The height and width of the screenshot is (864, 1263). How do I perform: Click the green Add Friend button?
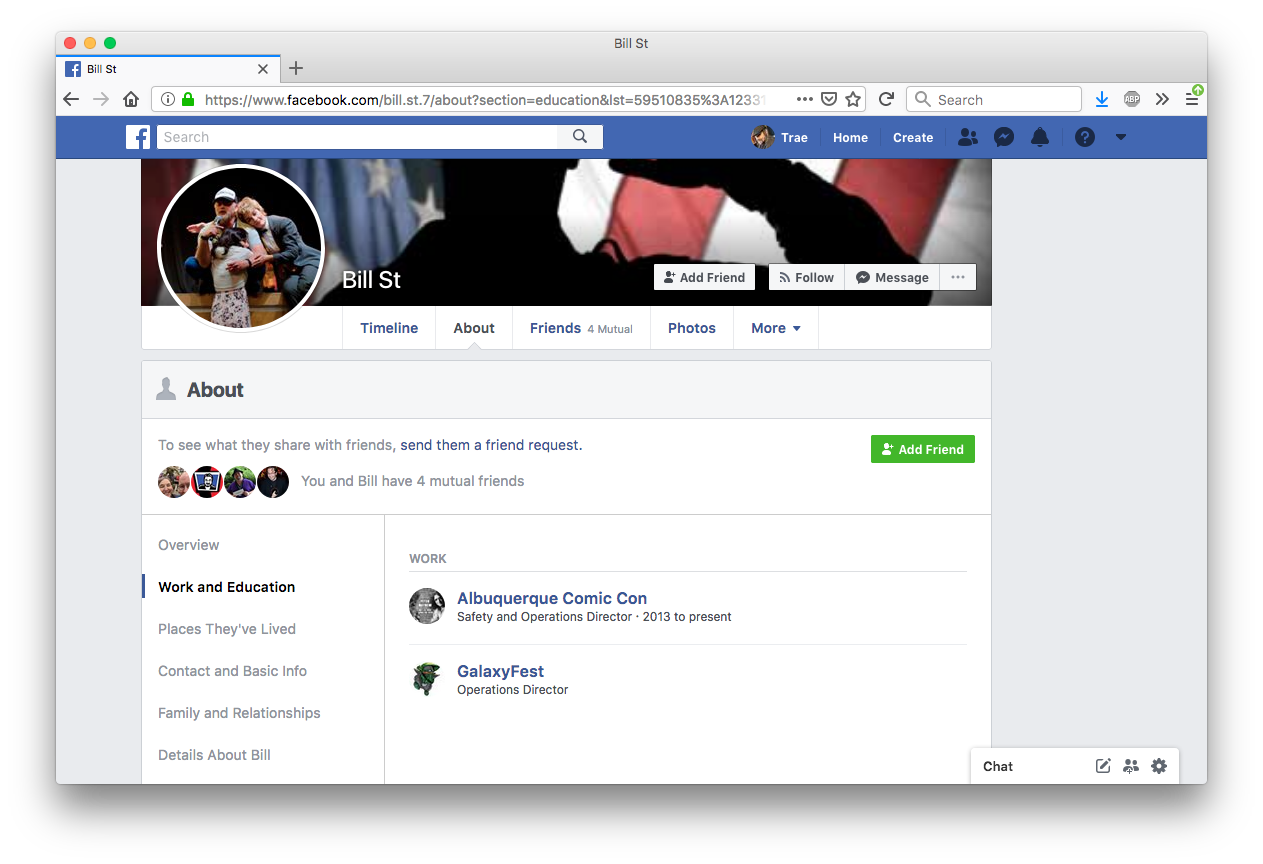922,449
